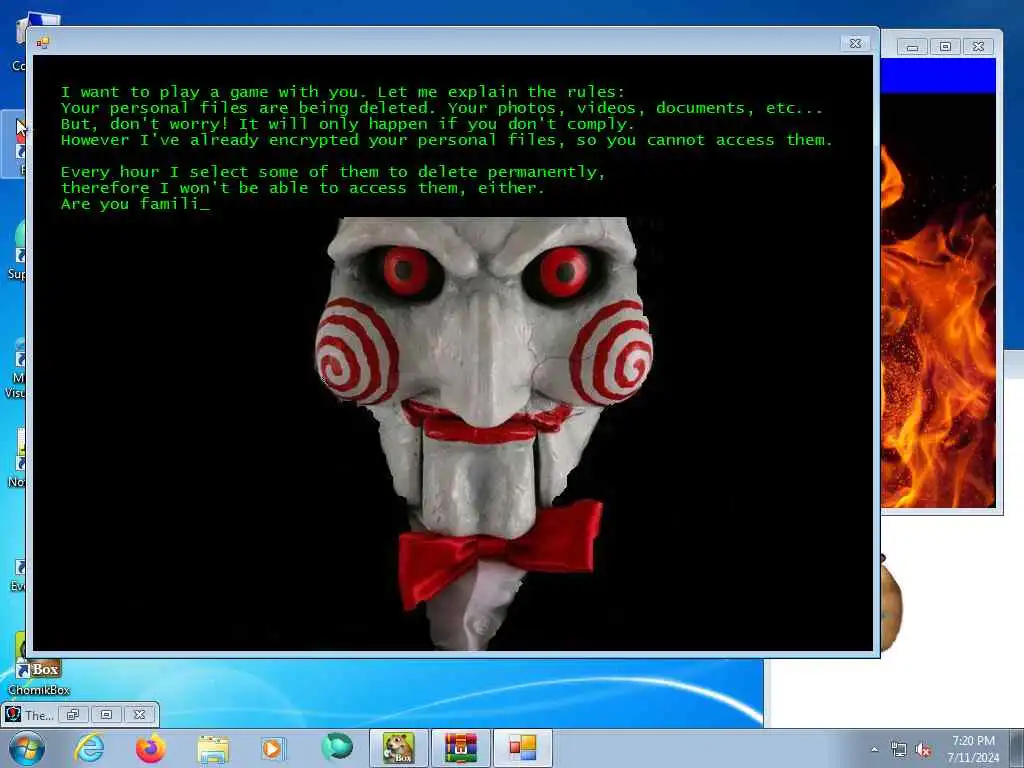This screenshot has height=768, width=1024.
Task: Open network status tray icon
Action: (899, 750)
